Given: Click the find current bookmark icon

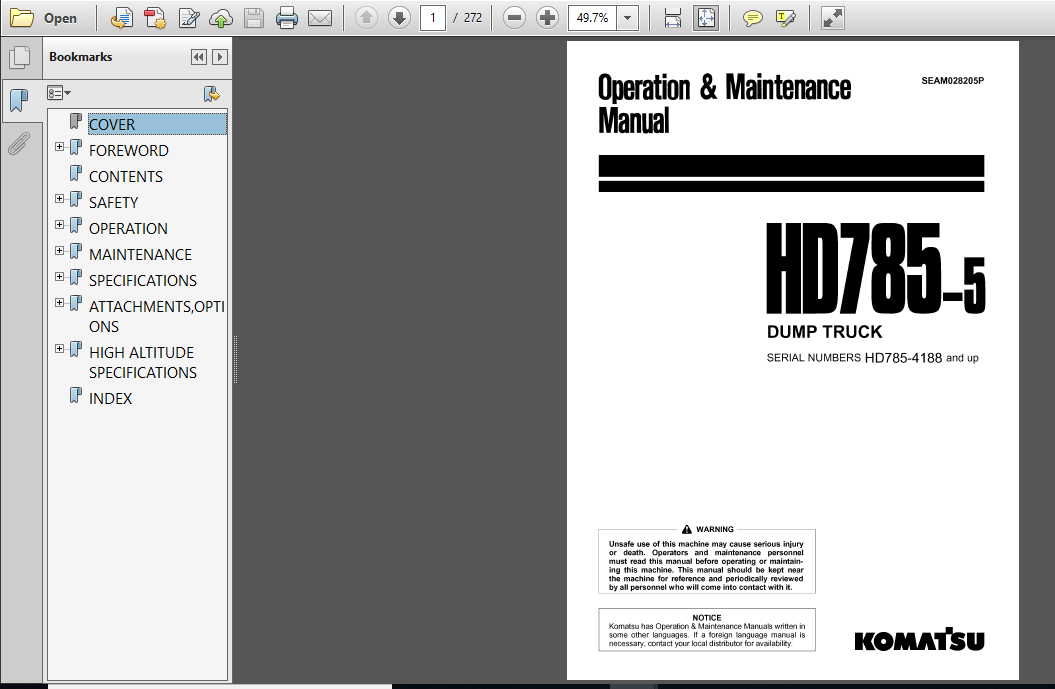Looking at the screenshot, I should pyautogui.click(x=212, y=94).
